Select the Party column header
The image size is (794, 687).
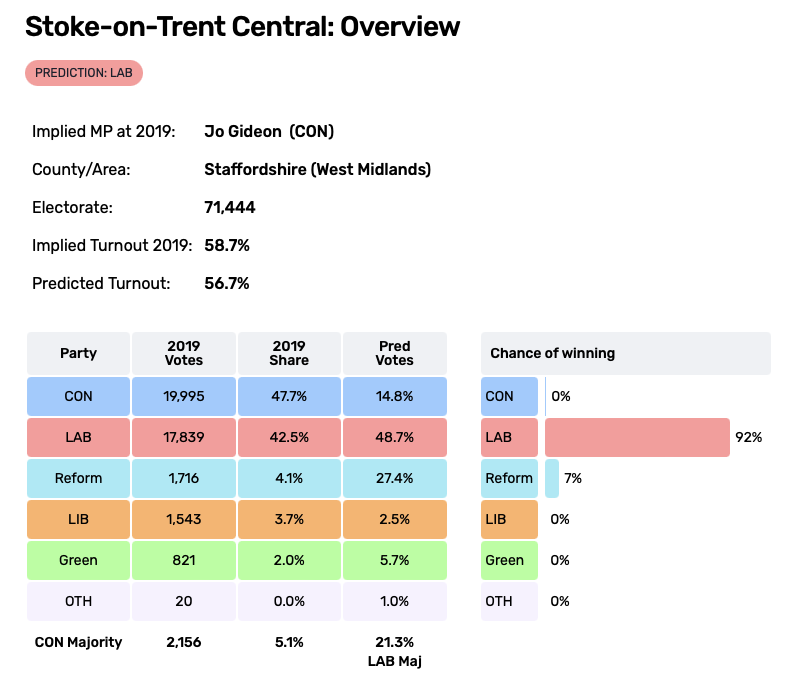click(x=78, y=353)
